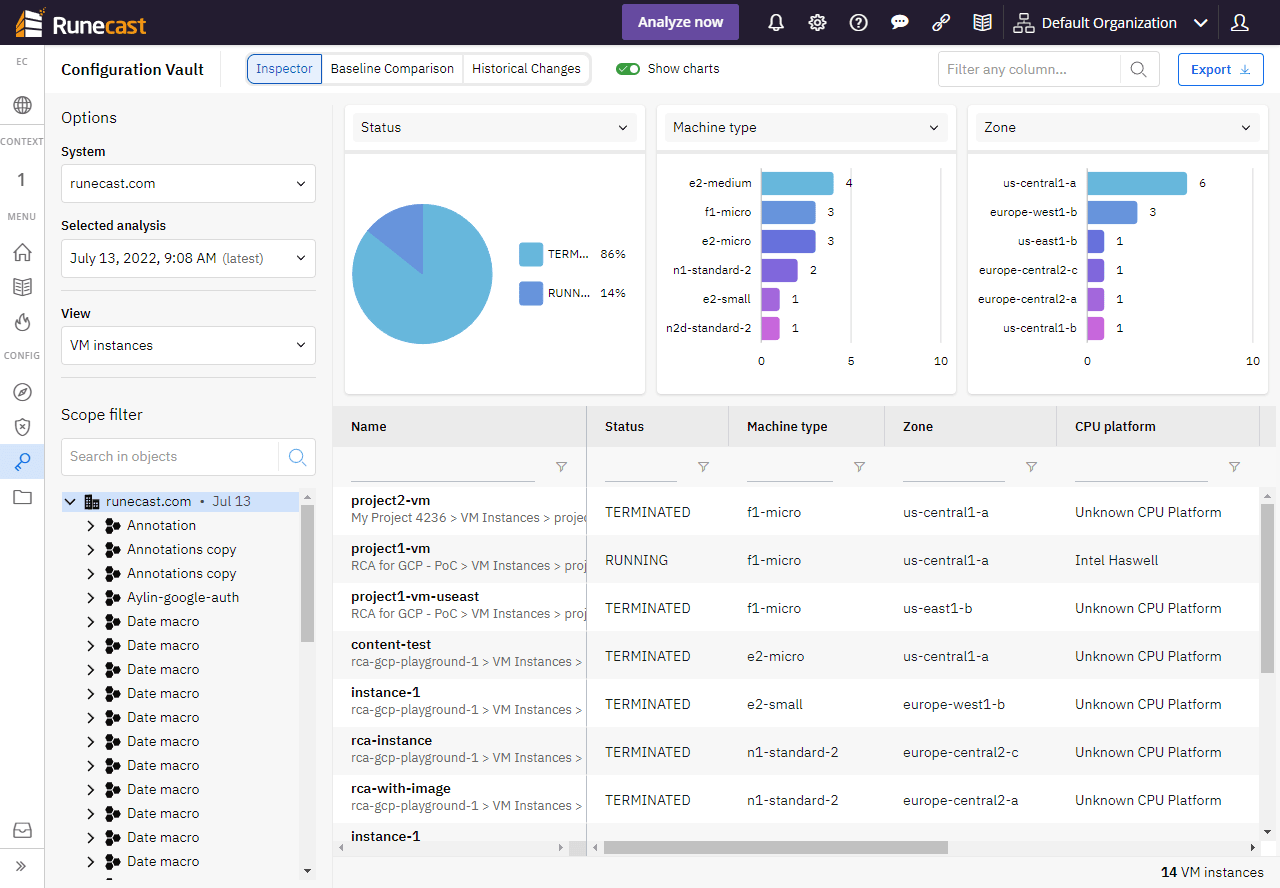Open the Status chart selector dropdown
The width and height of the screenshot is (1280, 888).
(495, 127)
